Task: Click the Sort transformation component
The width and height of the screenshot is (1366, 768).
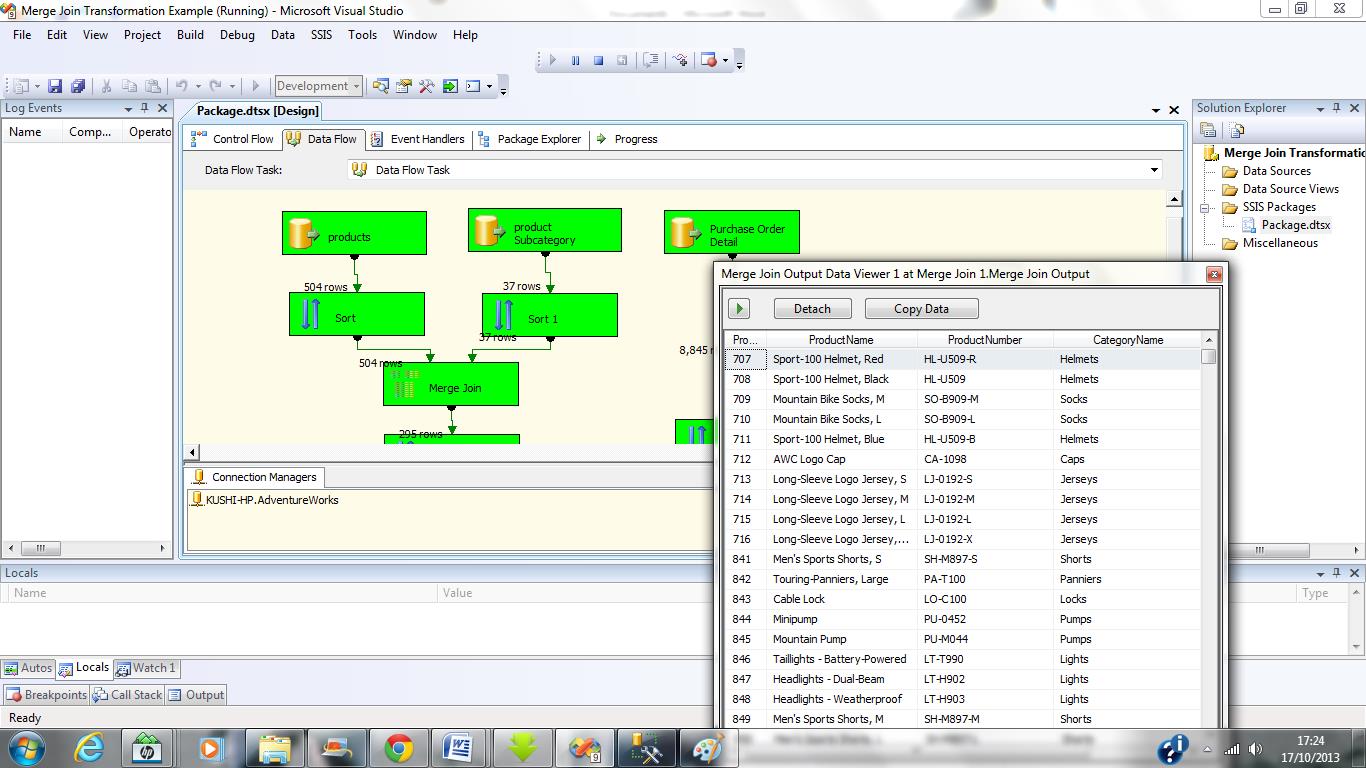Action: pos(356,315)
